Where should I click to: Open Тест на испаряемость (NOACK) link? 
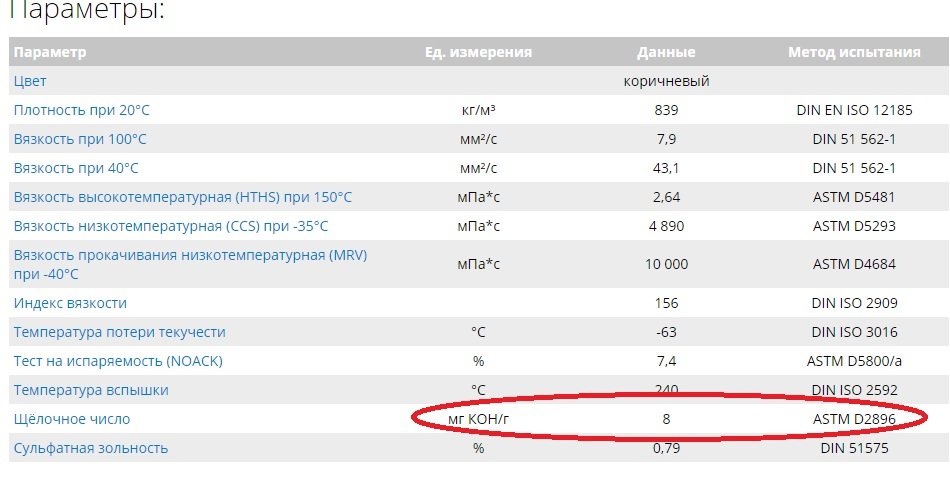pos(118,361)
